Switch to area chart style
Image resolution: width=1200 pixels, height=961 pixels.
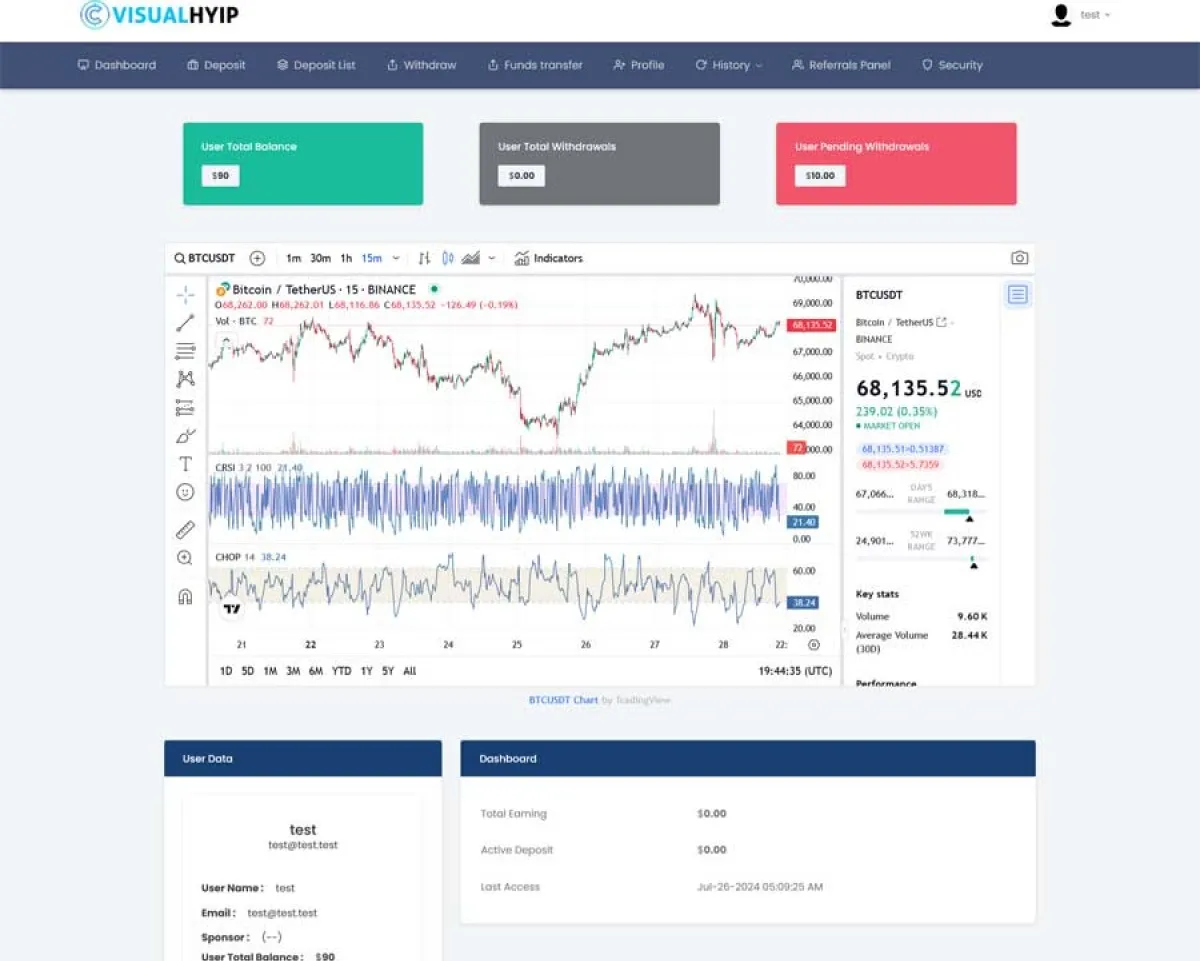pos(470,258)
